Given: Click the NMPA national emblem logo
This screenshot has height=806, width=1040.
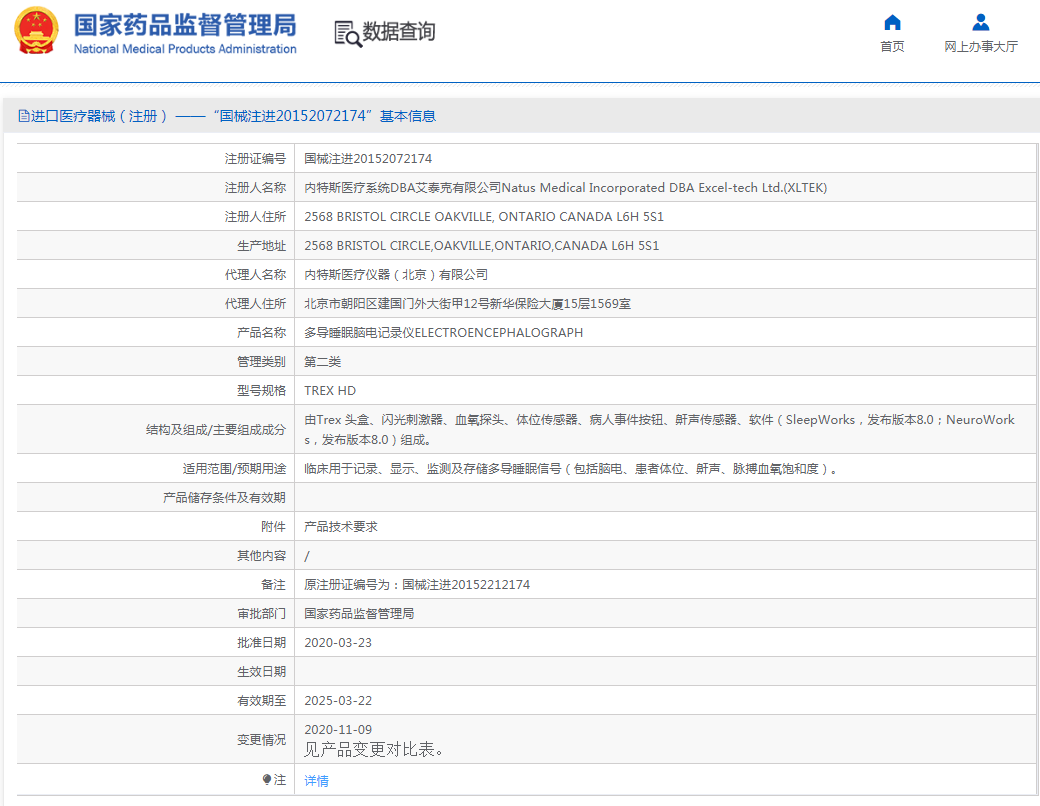Looking at the screenshot, I should click(x=36, y=32).
